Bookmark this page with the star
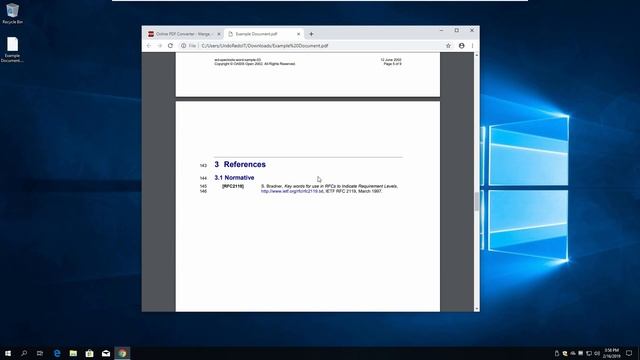 [x=448, y=46]
